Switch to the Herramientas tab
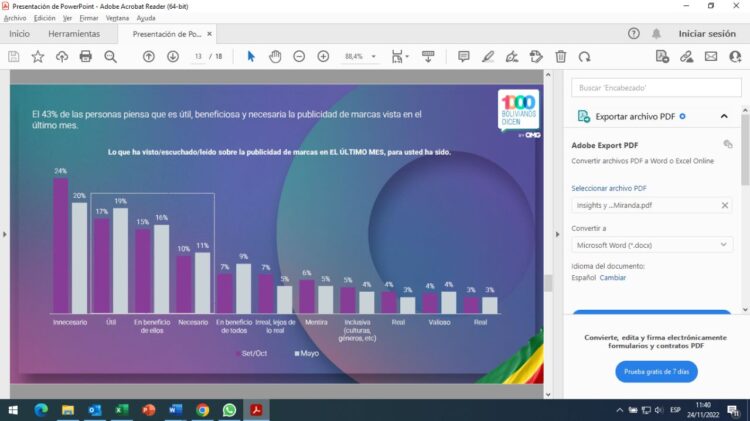Viewport: 750px width, 421px height. pyautogui.click(x=74, y=34)
